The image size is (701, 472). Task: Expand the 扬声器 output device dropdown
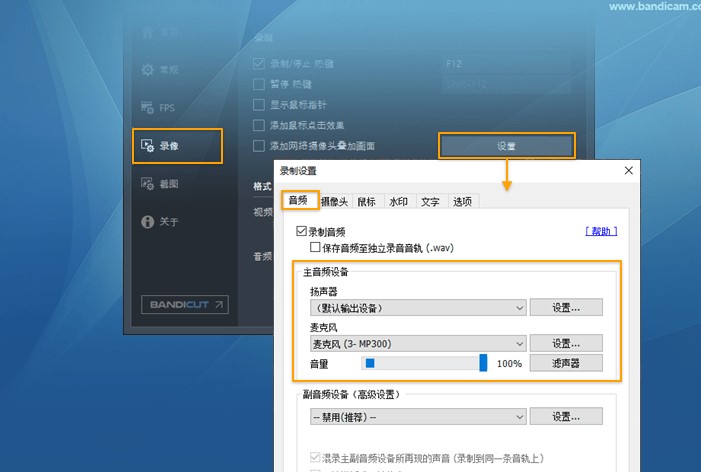coord(418,308)
